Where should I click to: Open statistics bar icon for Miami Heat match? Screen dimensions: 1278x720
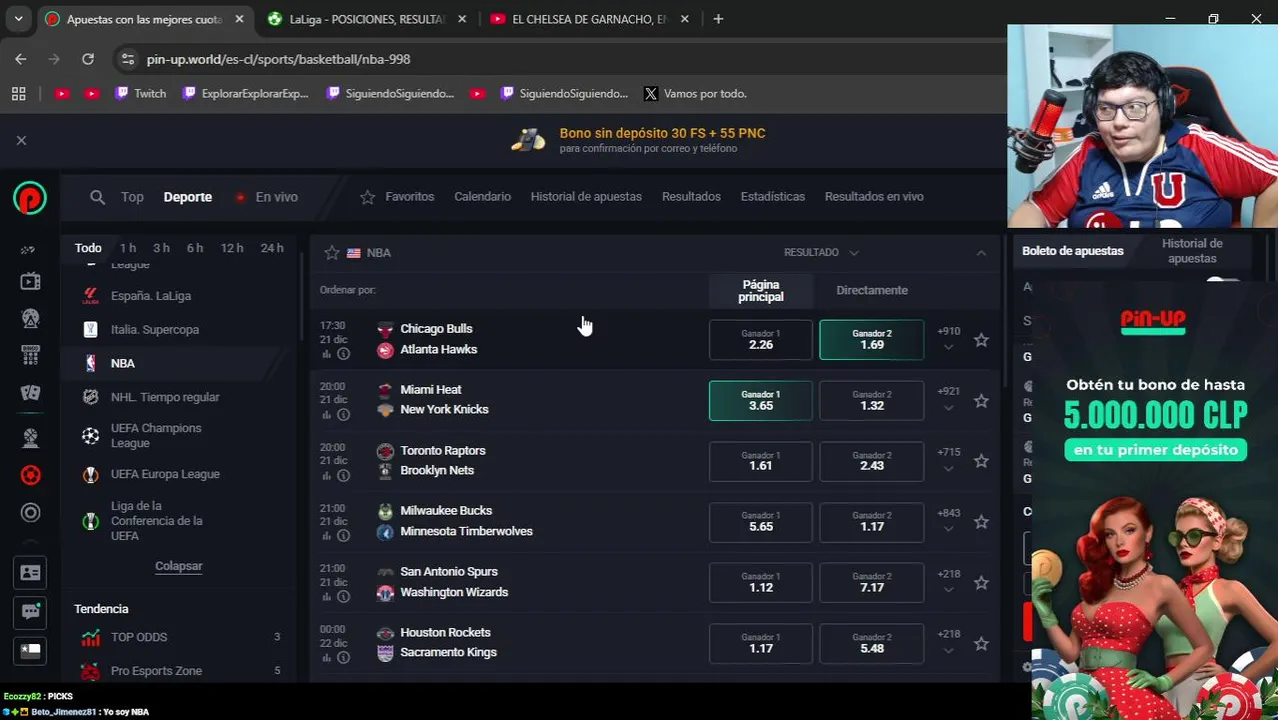(x=326, y=415)
